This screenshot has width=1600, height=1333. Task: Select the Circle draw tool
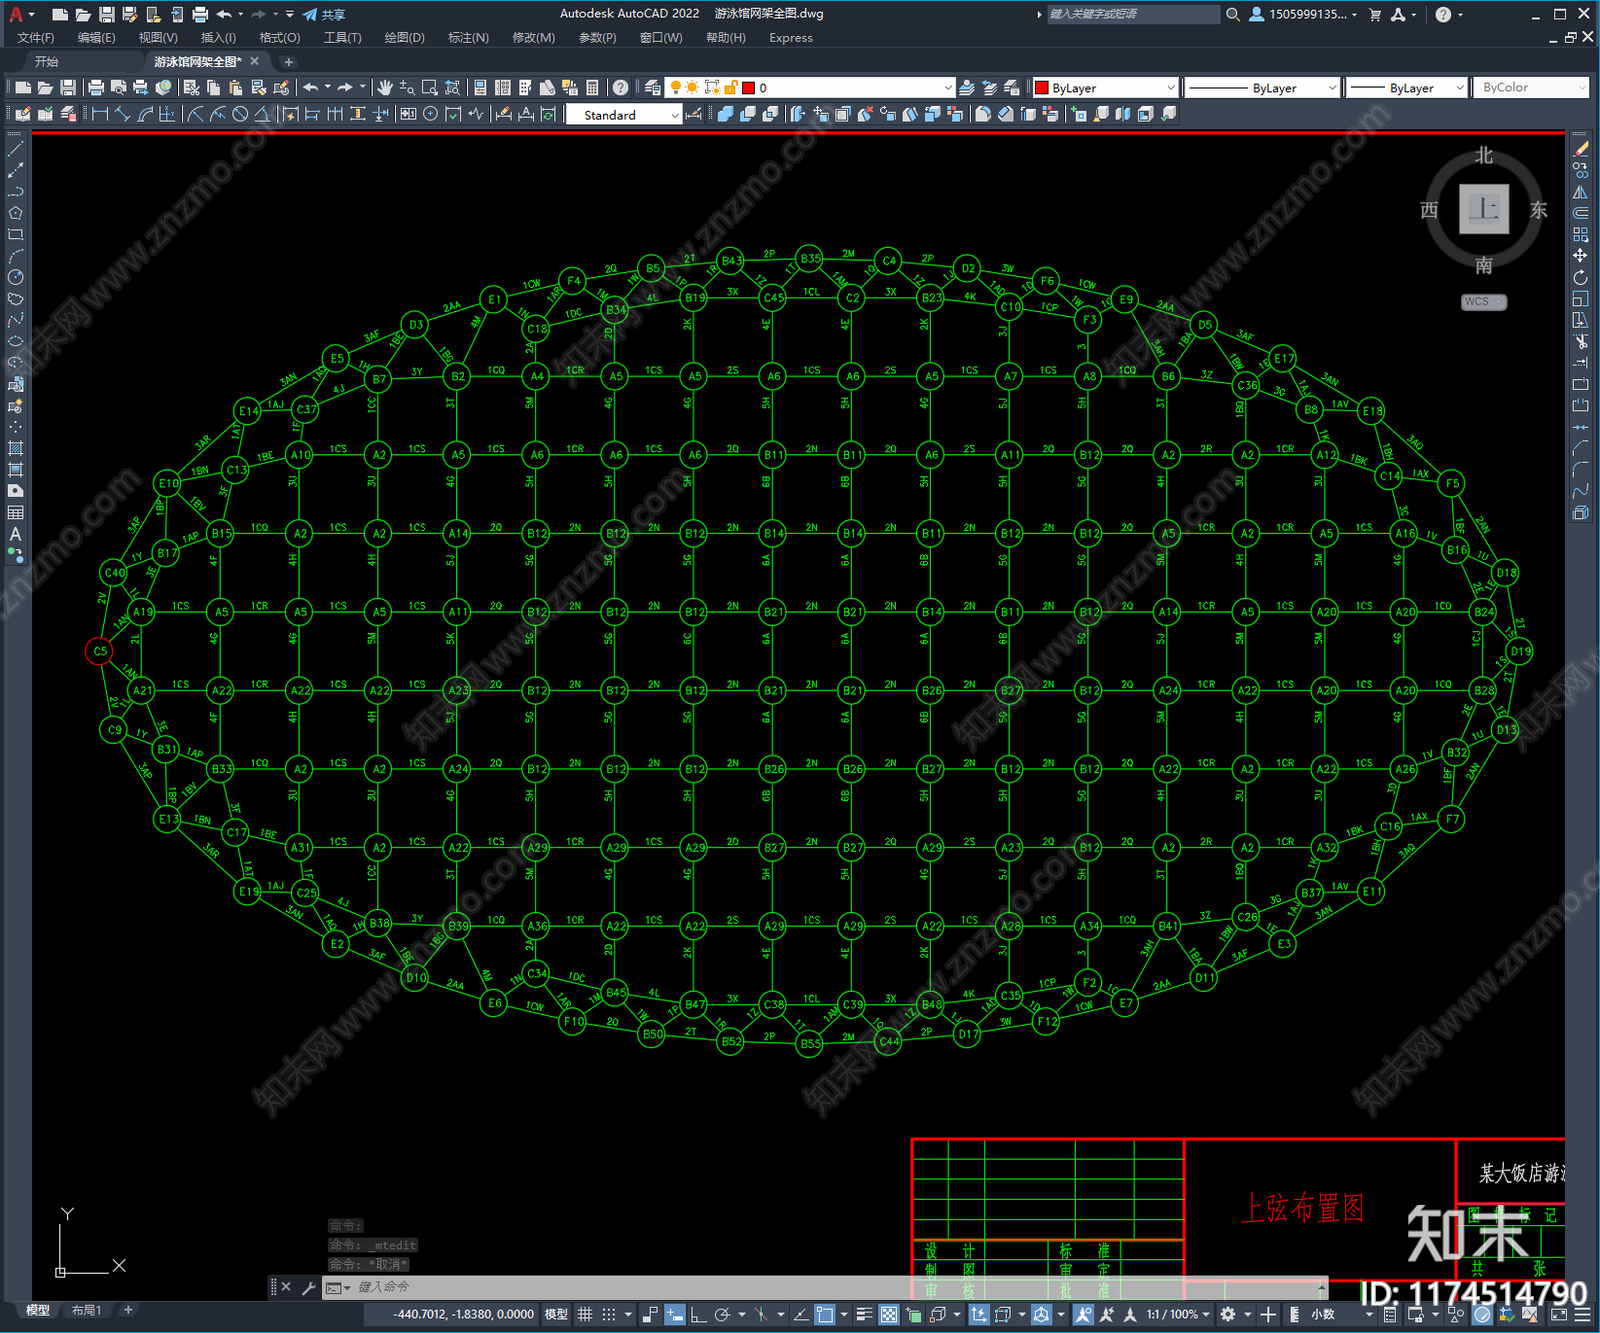(x=15, y=277)
